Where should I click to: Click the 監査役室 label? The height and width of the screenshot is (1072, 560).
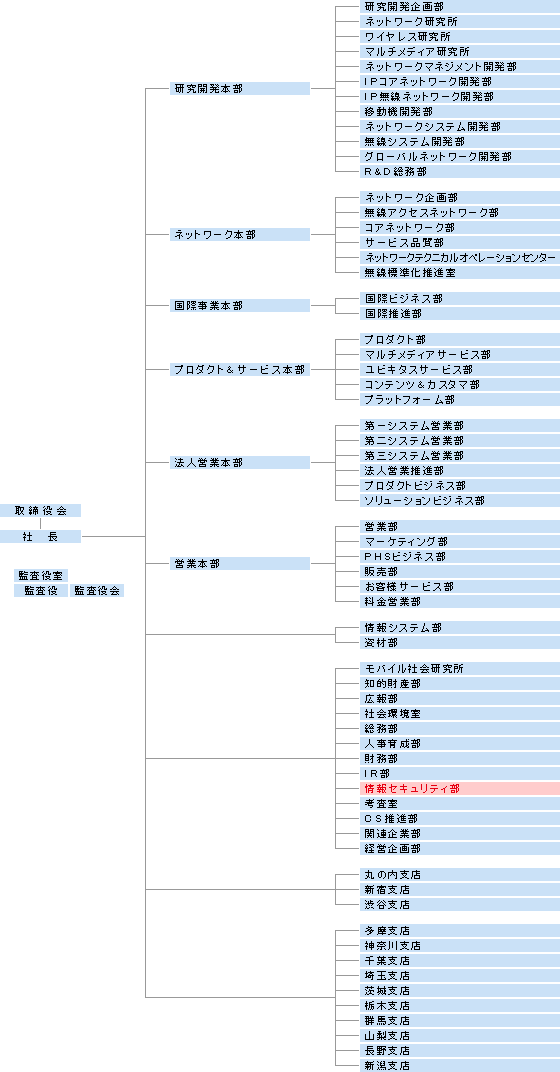pos(41,576)
